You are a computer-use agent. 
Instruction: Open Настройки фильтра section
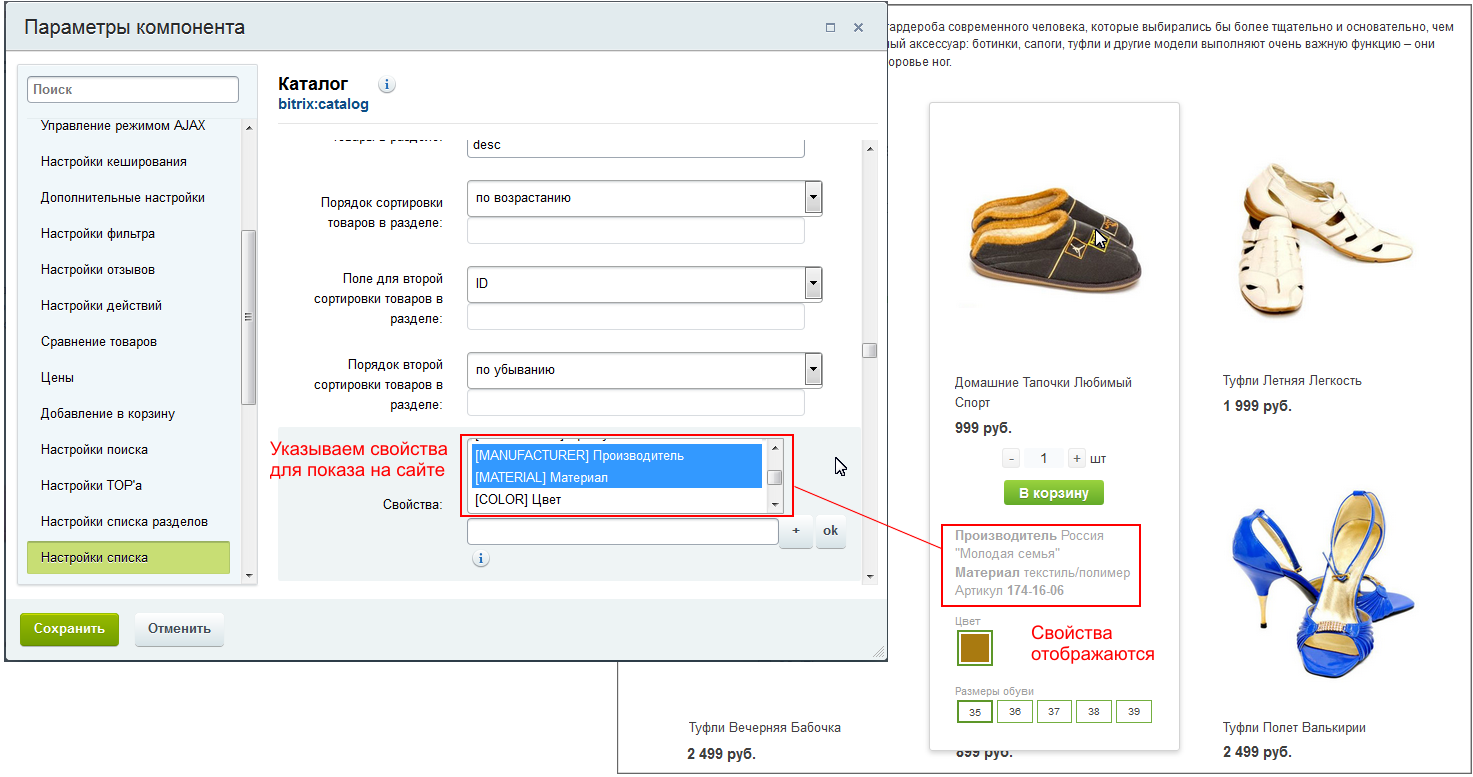click(x=98, y=233)
